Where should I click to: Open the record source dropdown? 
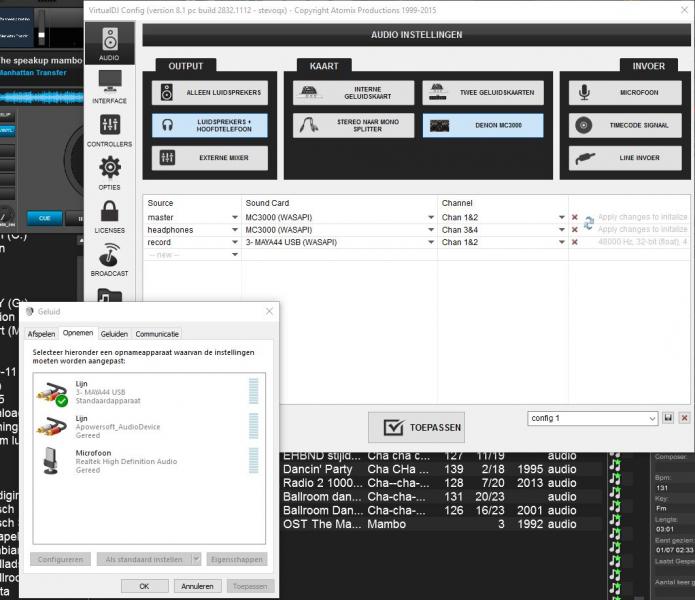[x=235, y=242]
